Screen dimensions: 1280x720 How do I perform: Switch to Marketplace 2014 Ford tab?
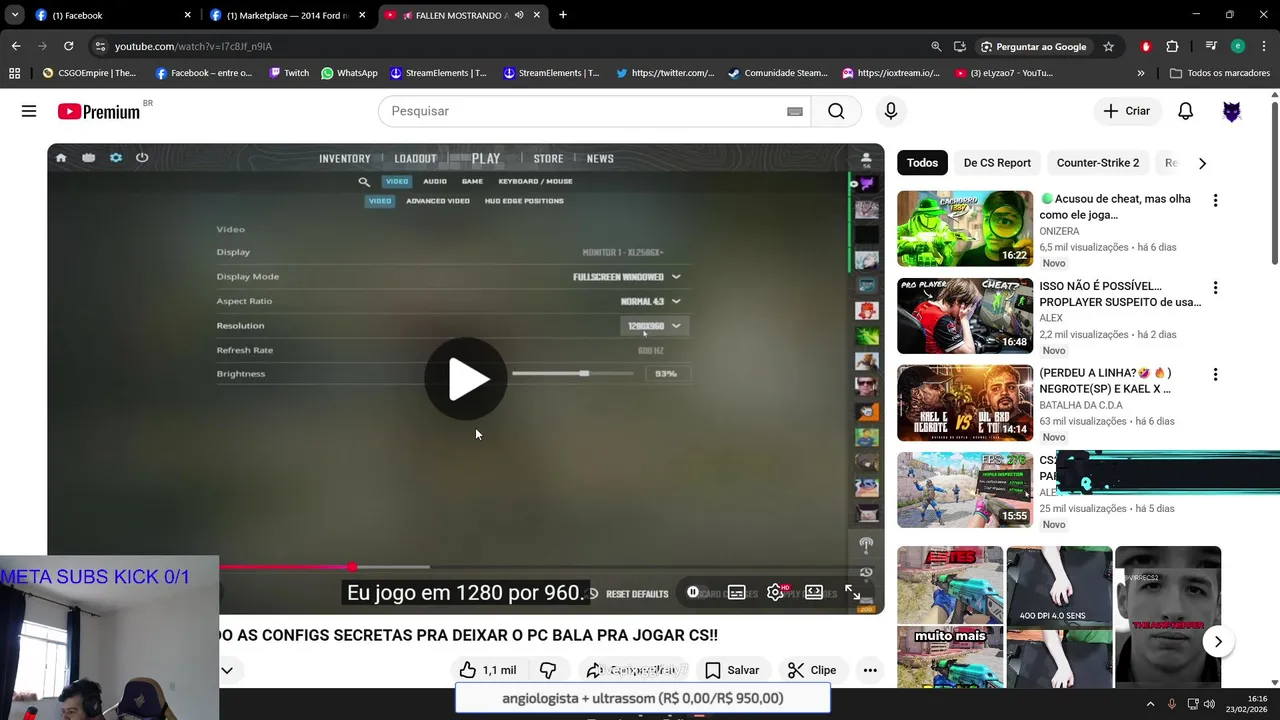(x=287, y=15)
